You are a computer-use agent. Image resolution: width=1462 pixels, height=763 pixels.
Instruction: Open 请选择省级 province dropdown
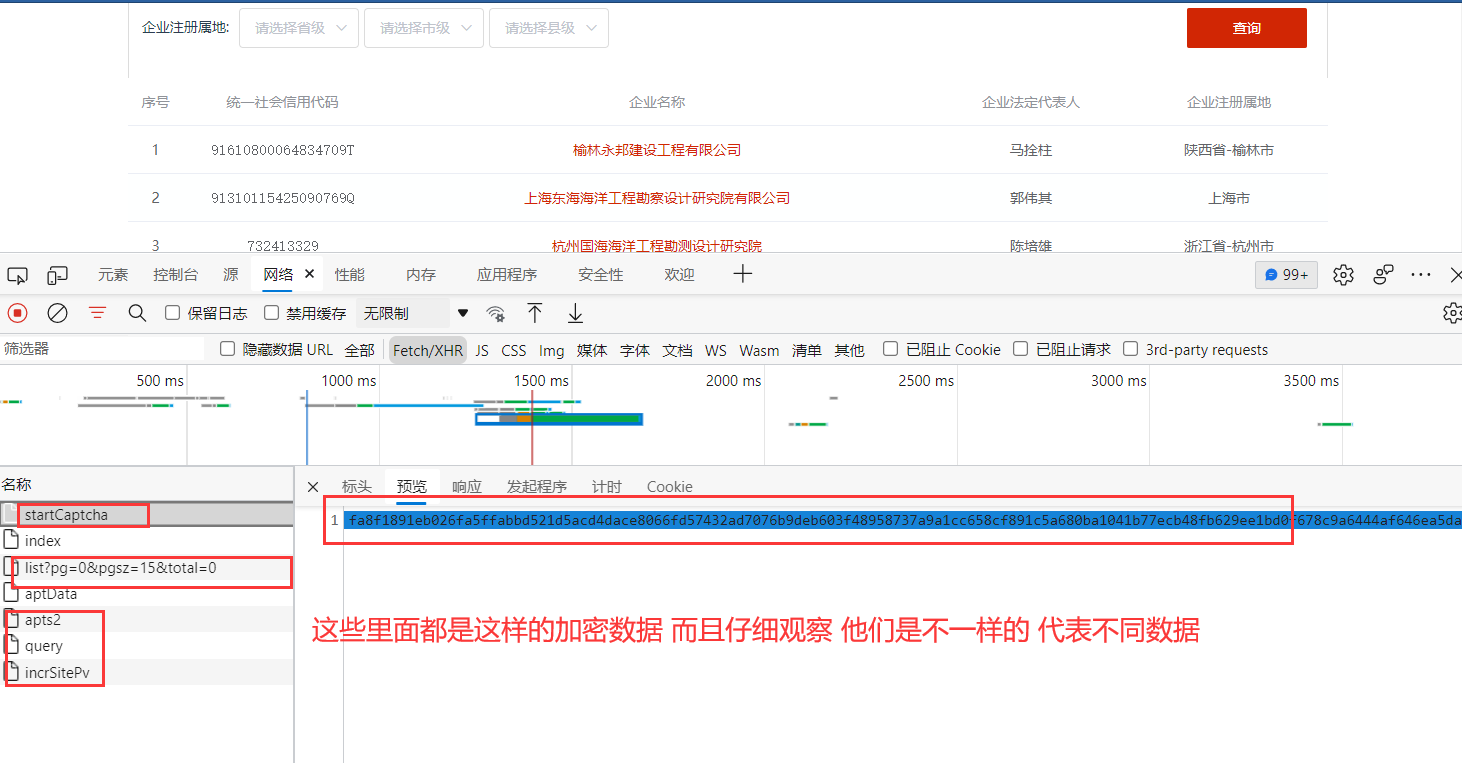[299, 28]
